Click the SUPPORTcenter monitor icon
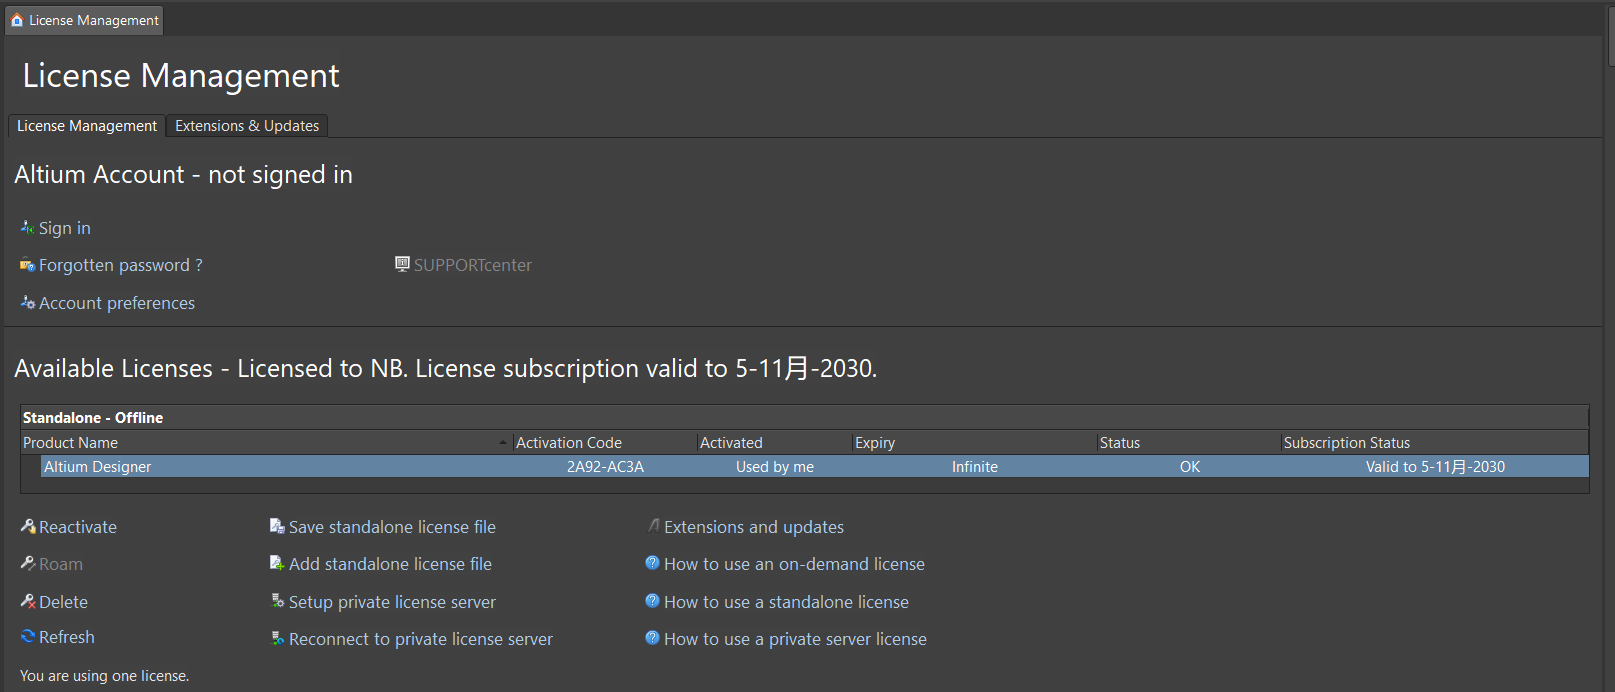Image resolution: width=1615 pixels, height=692 pixels. click(402, 264)
